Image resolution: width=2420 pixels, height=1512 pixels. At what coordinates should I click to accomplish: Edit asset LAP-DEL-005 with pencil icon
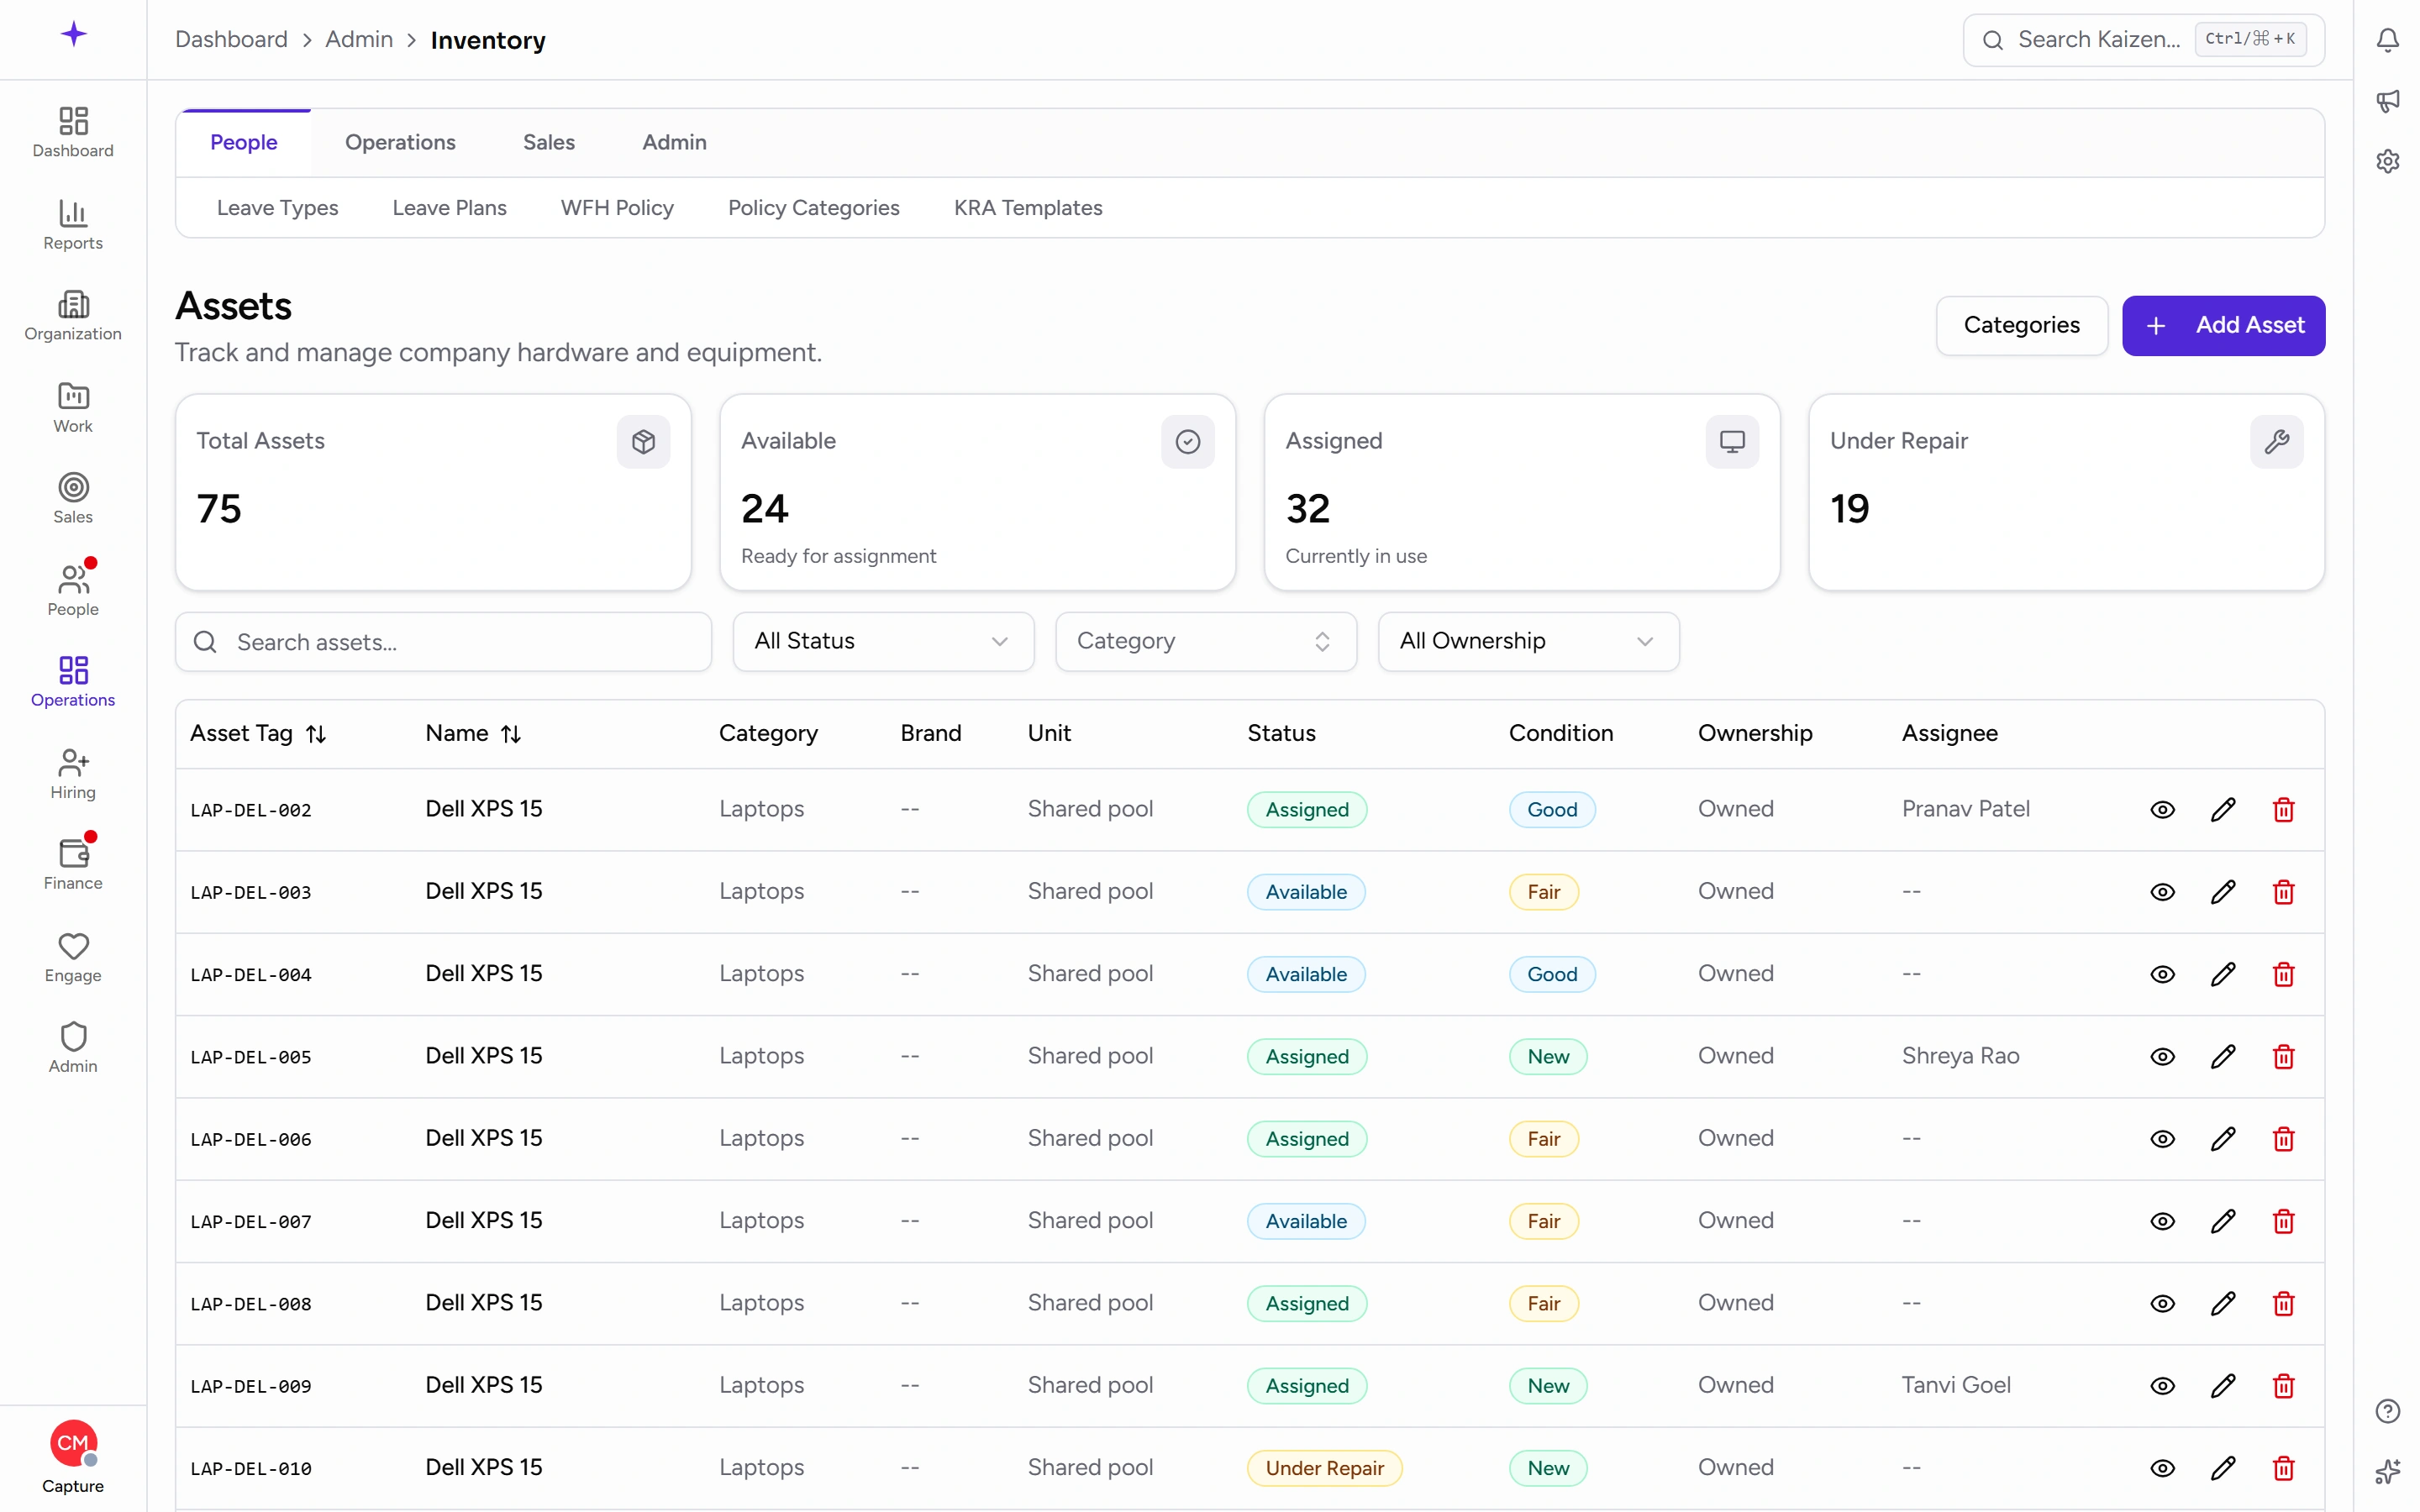coord(2222,1056)
